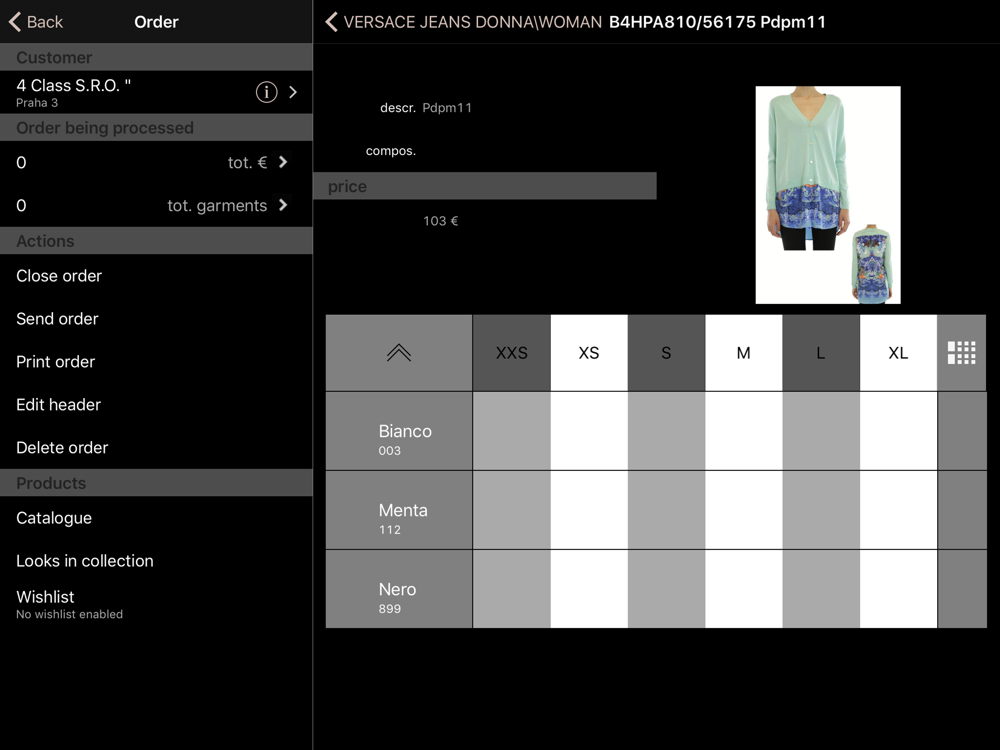
Task: Tap the customer info circle icon
Action: click(267, 92)
